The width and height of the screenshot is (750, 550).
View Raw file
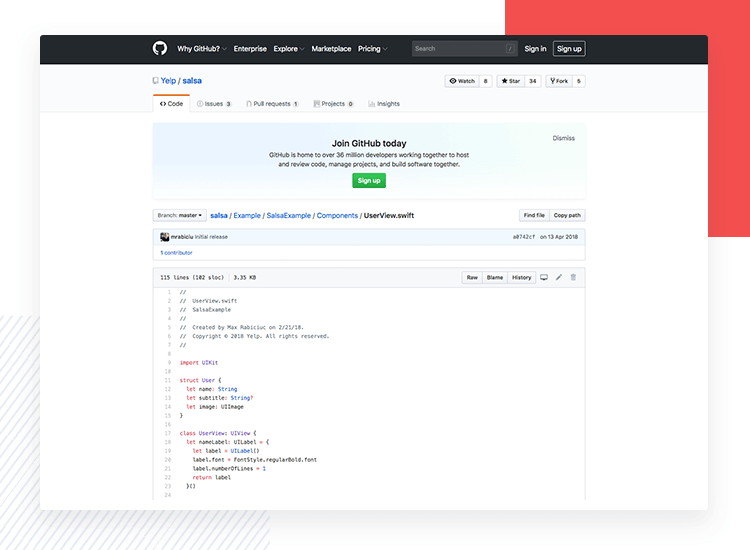pyautogui.click(x=472, y=277)
